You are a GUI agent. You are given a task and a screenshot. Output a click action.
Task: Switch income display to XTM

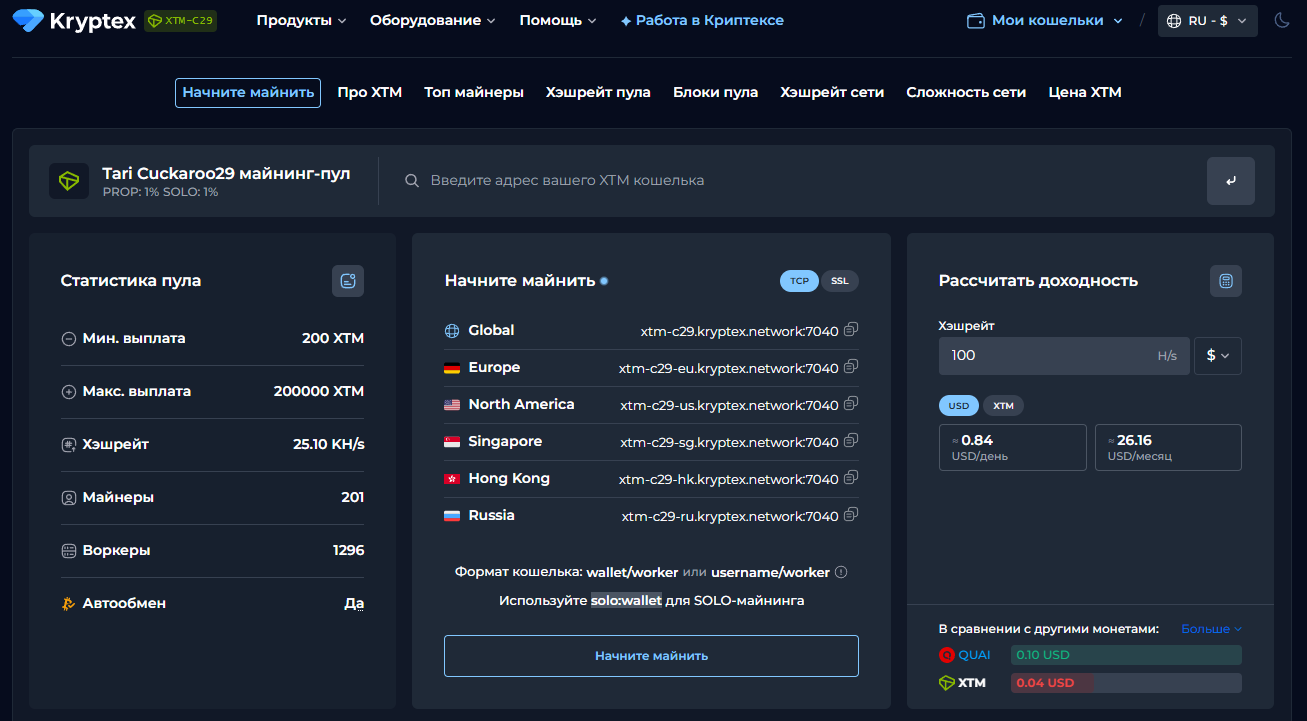(1003, 406)
